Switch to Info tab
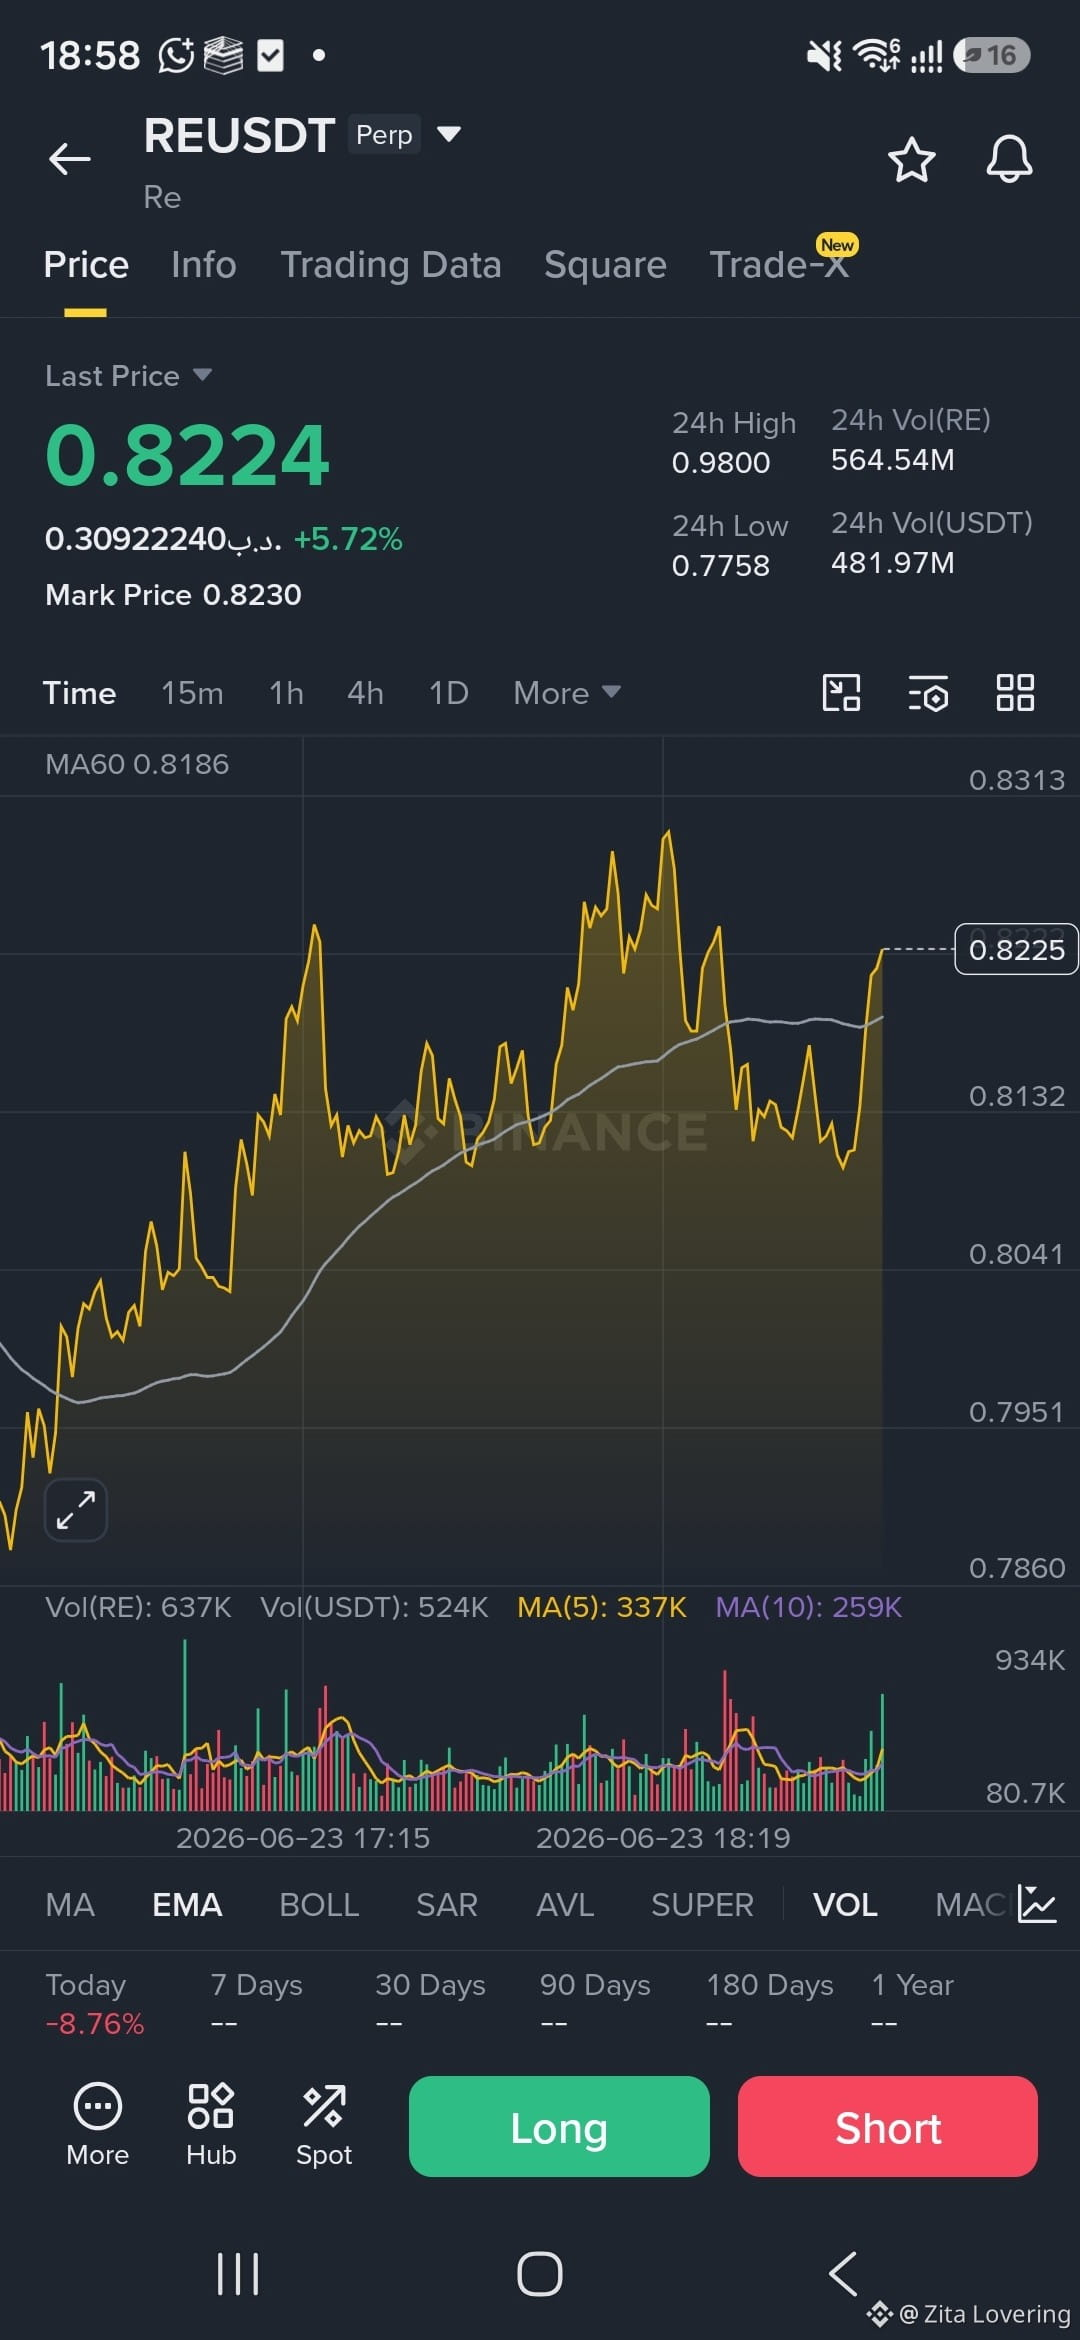 tap(204, 265)
